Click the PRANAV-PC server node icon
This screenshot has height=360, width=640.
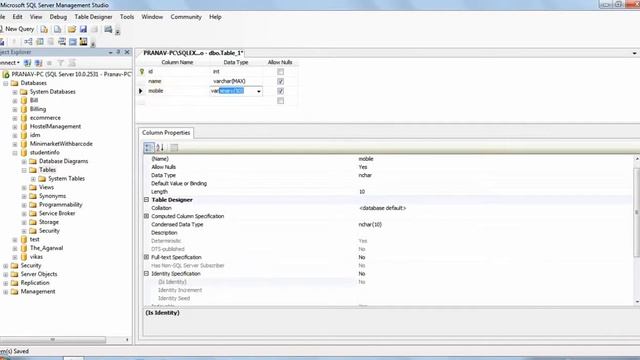[6, 74]
